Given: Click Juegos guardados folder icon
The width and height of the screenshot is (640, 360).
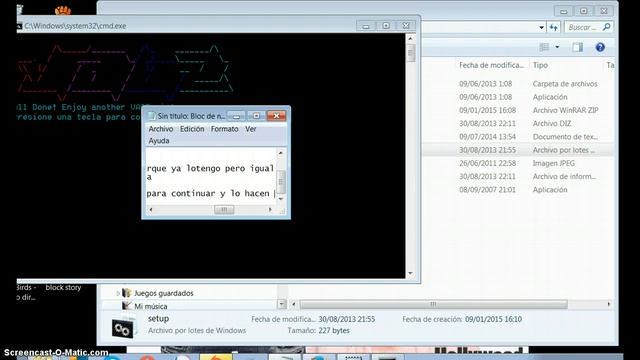Looking at the screenshot, I should (x=127, y=293).
